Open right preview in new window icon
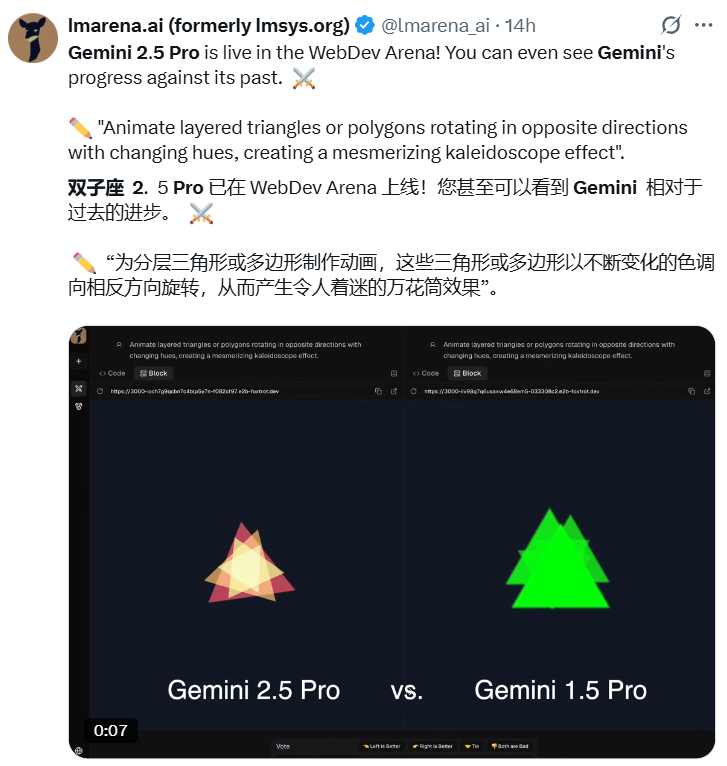The width and height of the screenshot is (727, 766). [707, 391]
